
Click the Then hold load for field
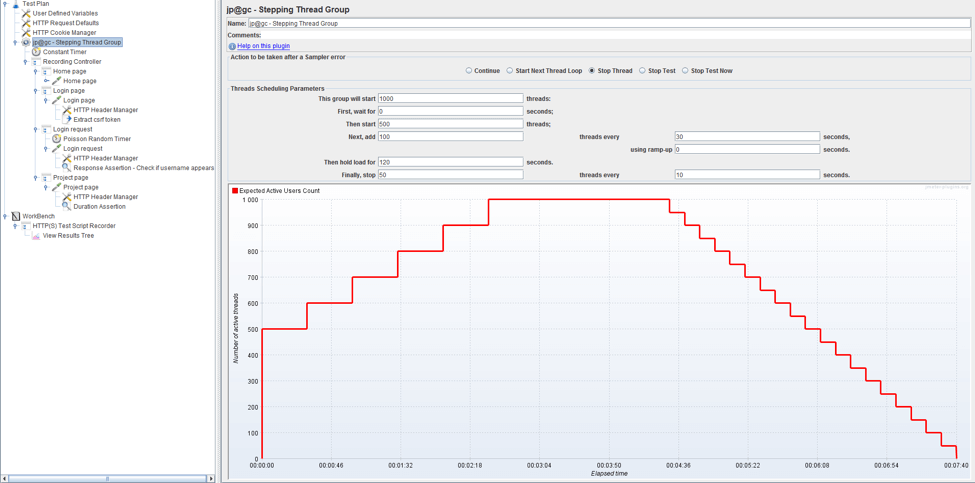(450, 162)
